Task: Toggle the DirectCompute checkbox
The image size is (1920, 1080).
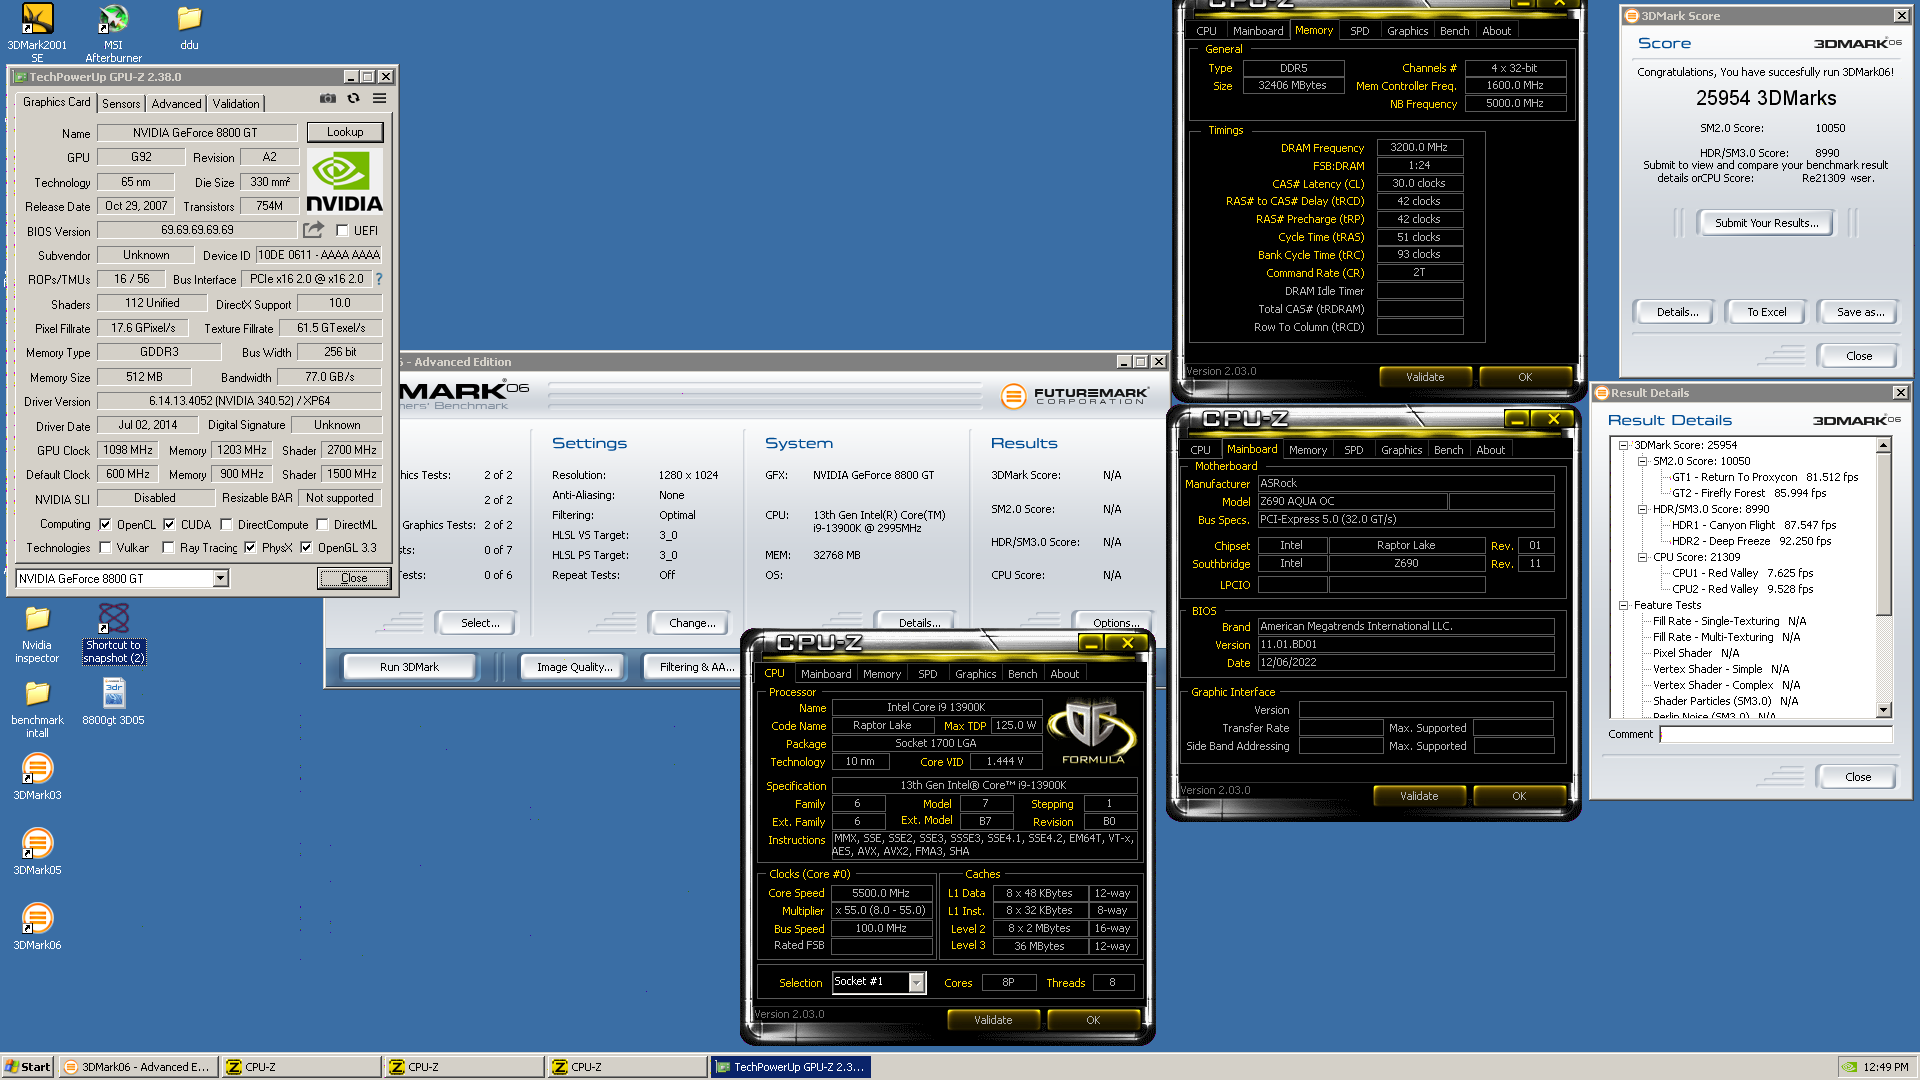Action: (x=226, y=524)
